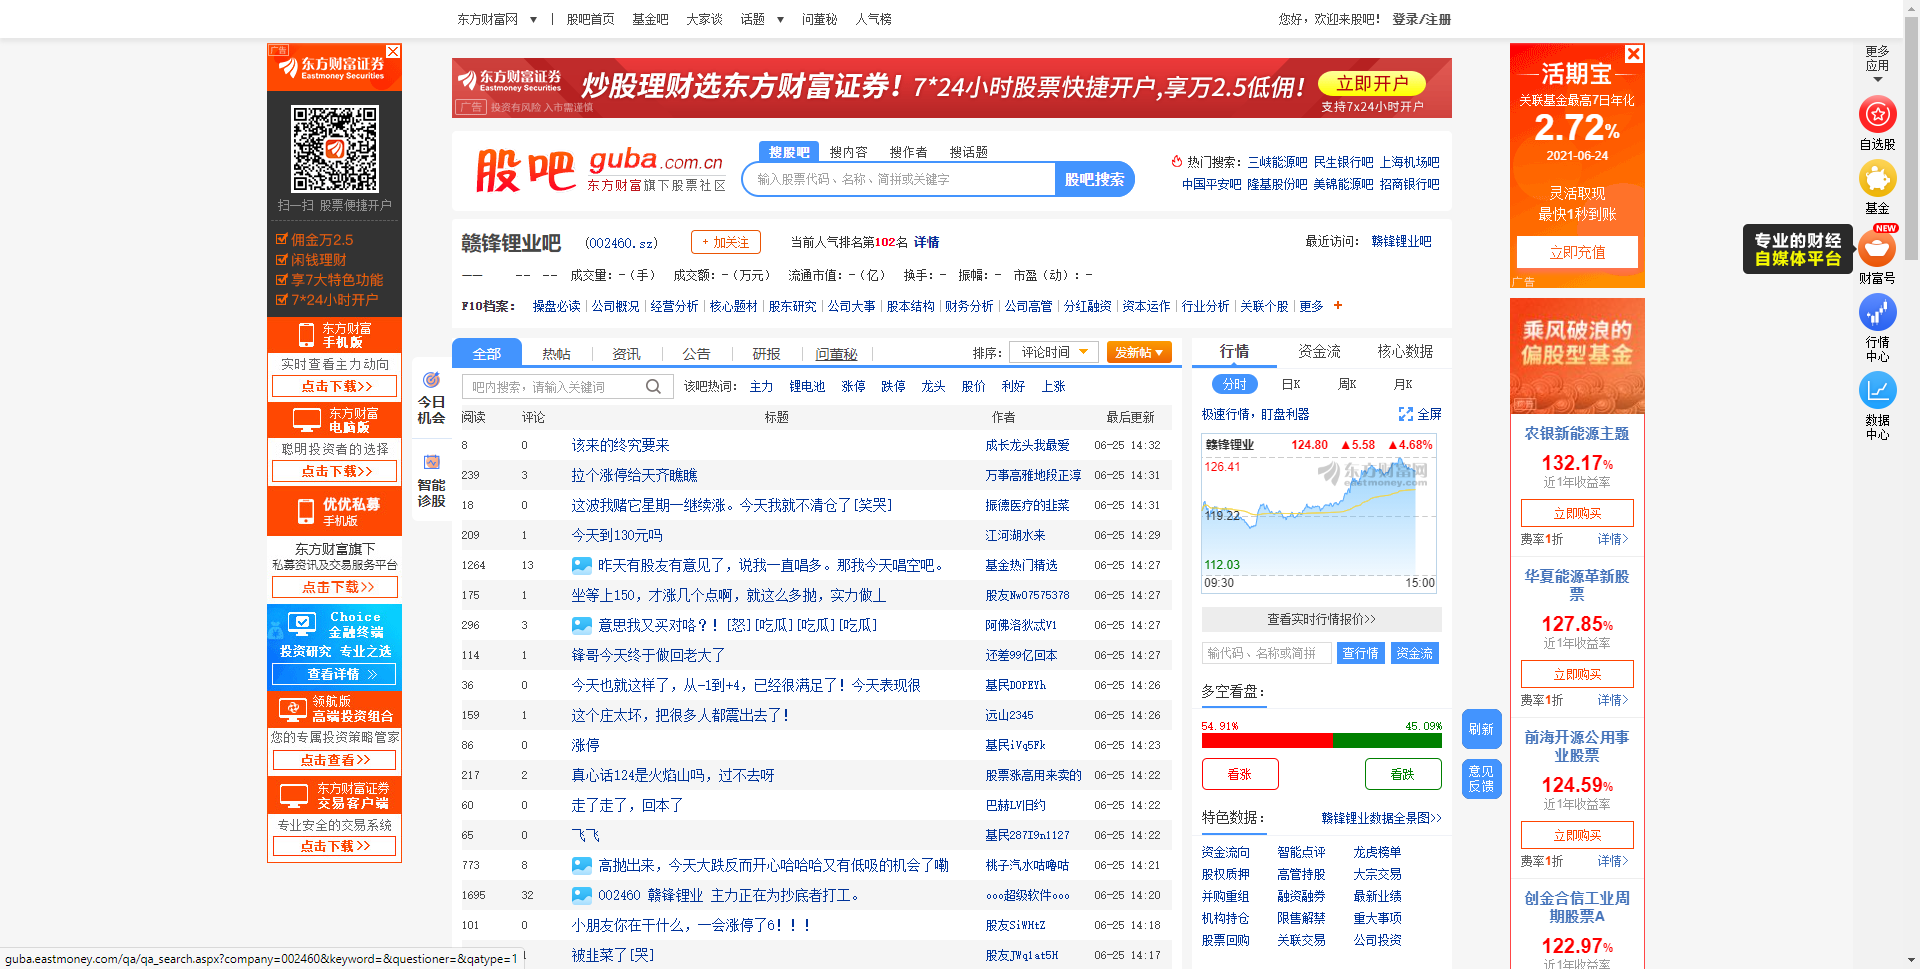Click the 刷新 floating button
Viewport: 1920px width, 969px height.
(x=1481, y=729)
